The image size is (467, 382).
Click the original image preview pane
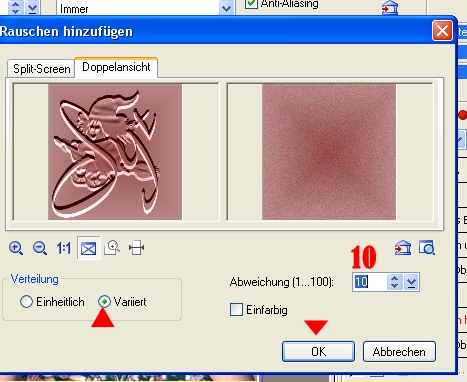click(116, 152)
